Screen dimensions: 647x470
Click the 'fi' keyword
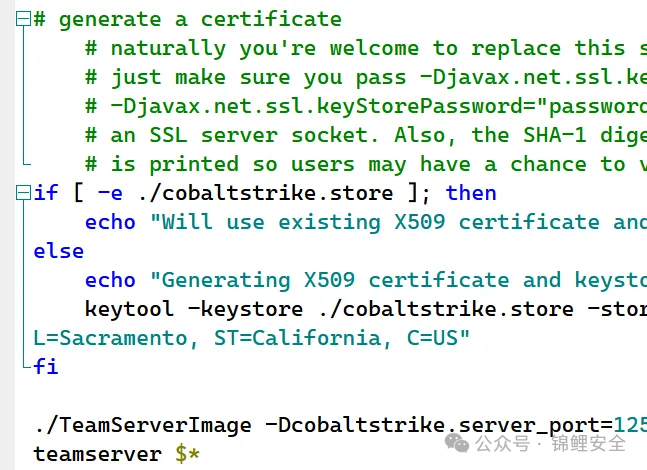(46, 366)
